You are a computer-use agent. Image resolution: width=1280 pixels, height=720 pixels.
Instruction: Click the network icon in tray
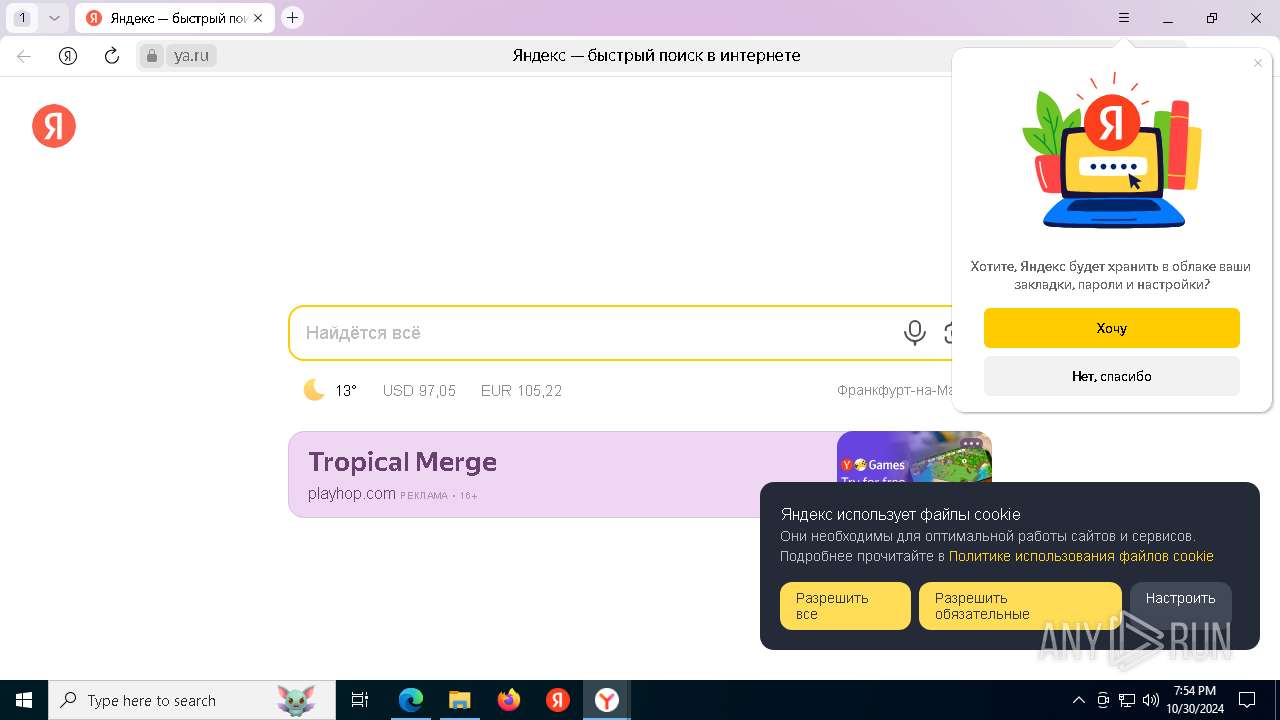pyautogui.click(x=1127, y=700)
